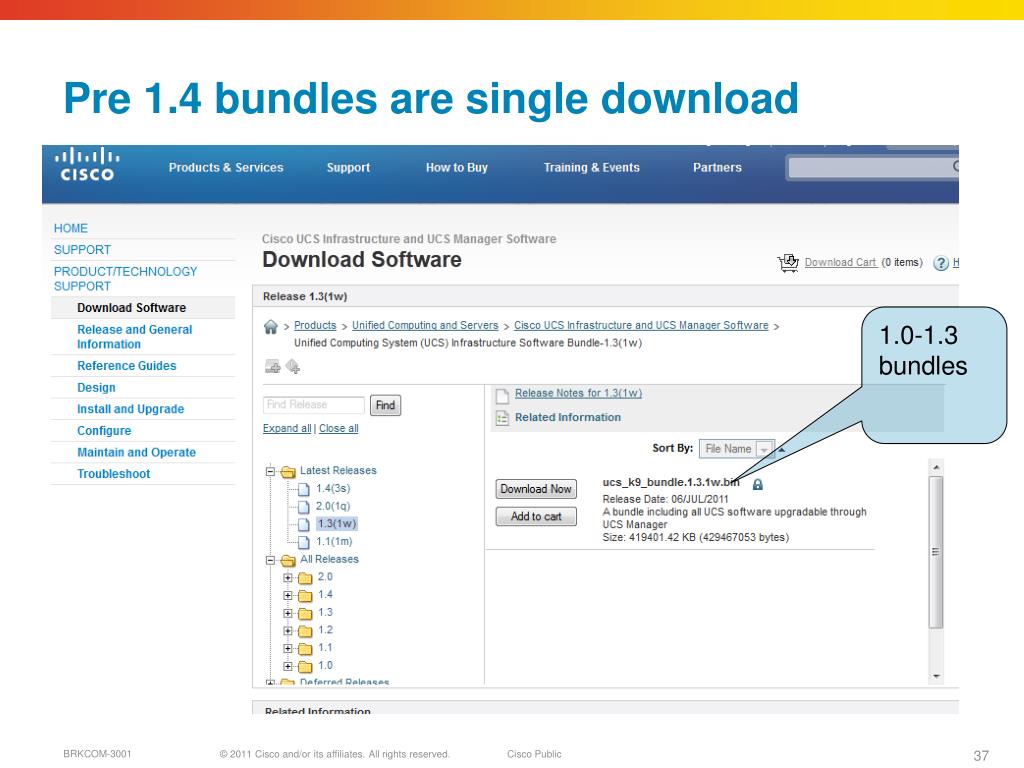This screenshot has height=768, width=1024.
Task: Open Design sidebar link
Action: pos(96,387)
